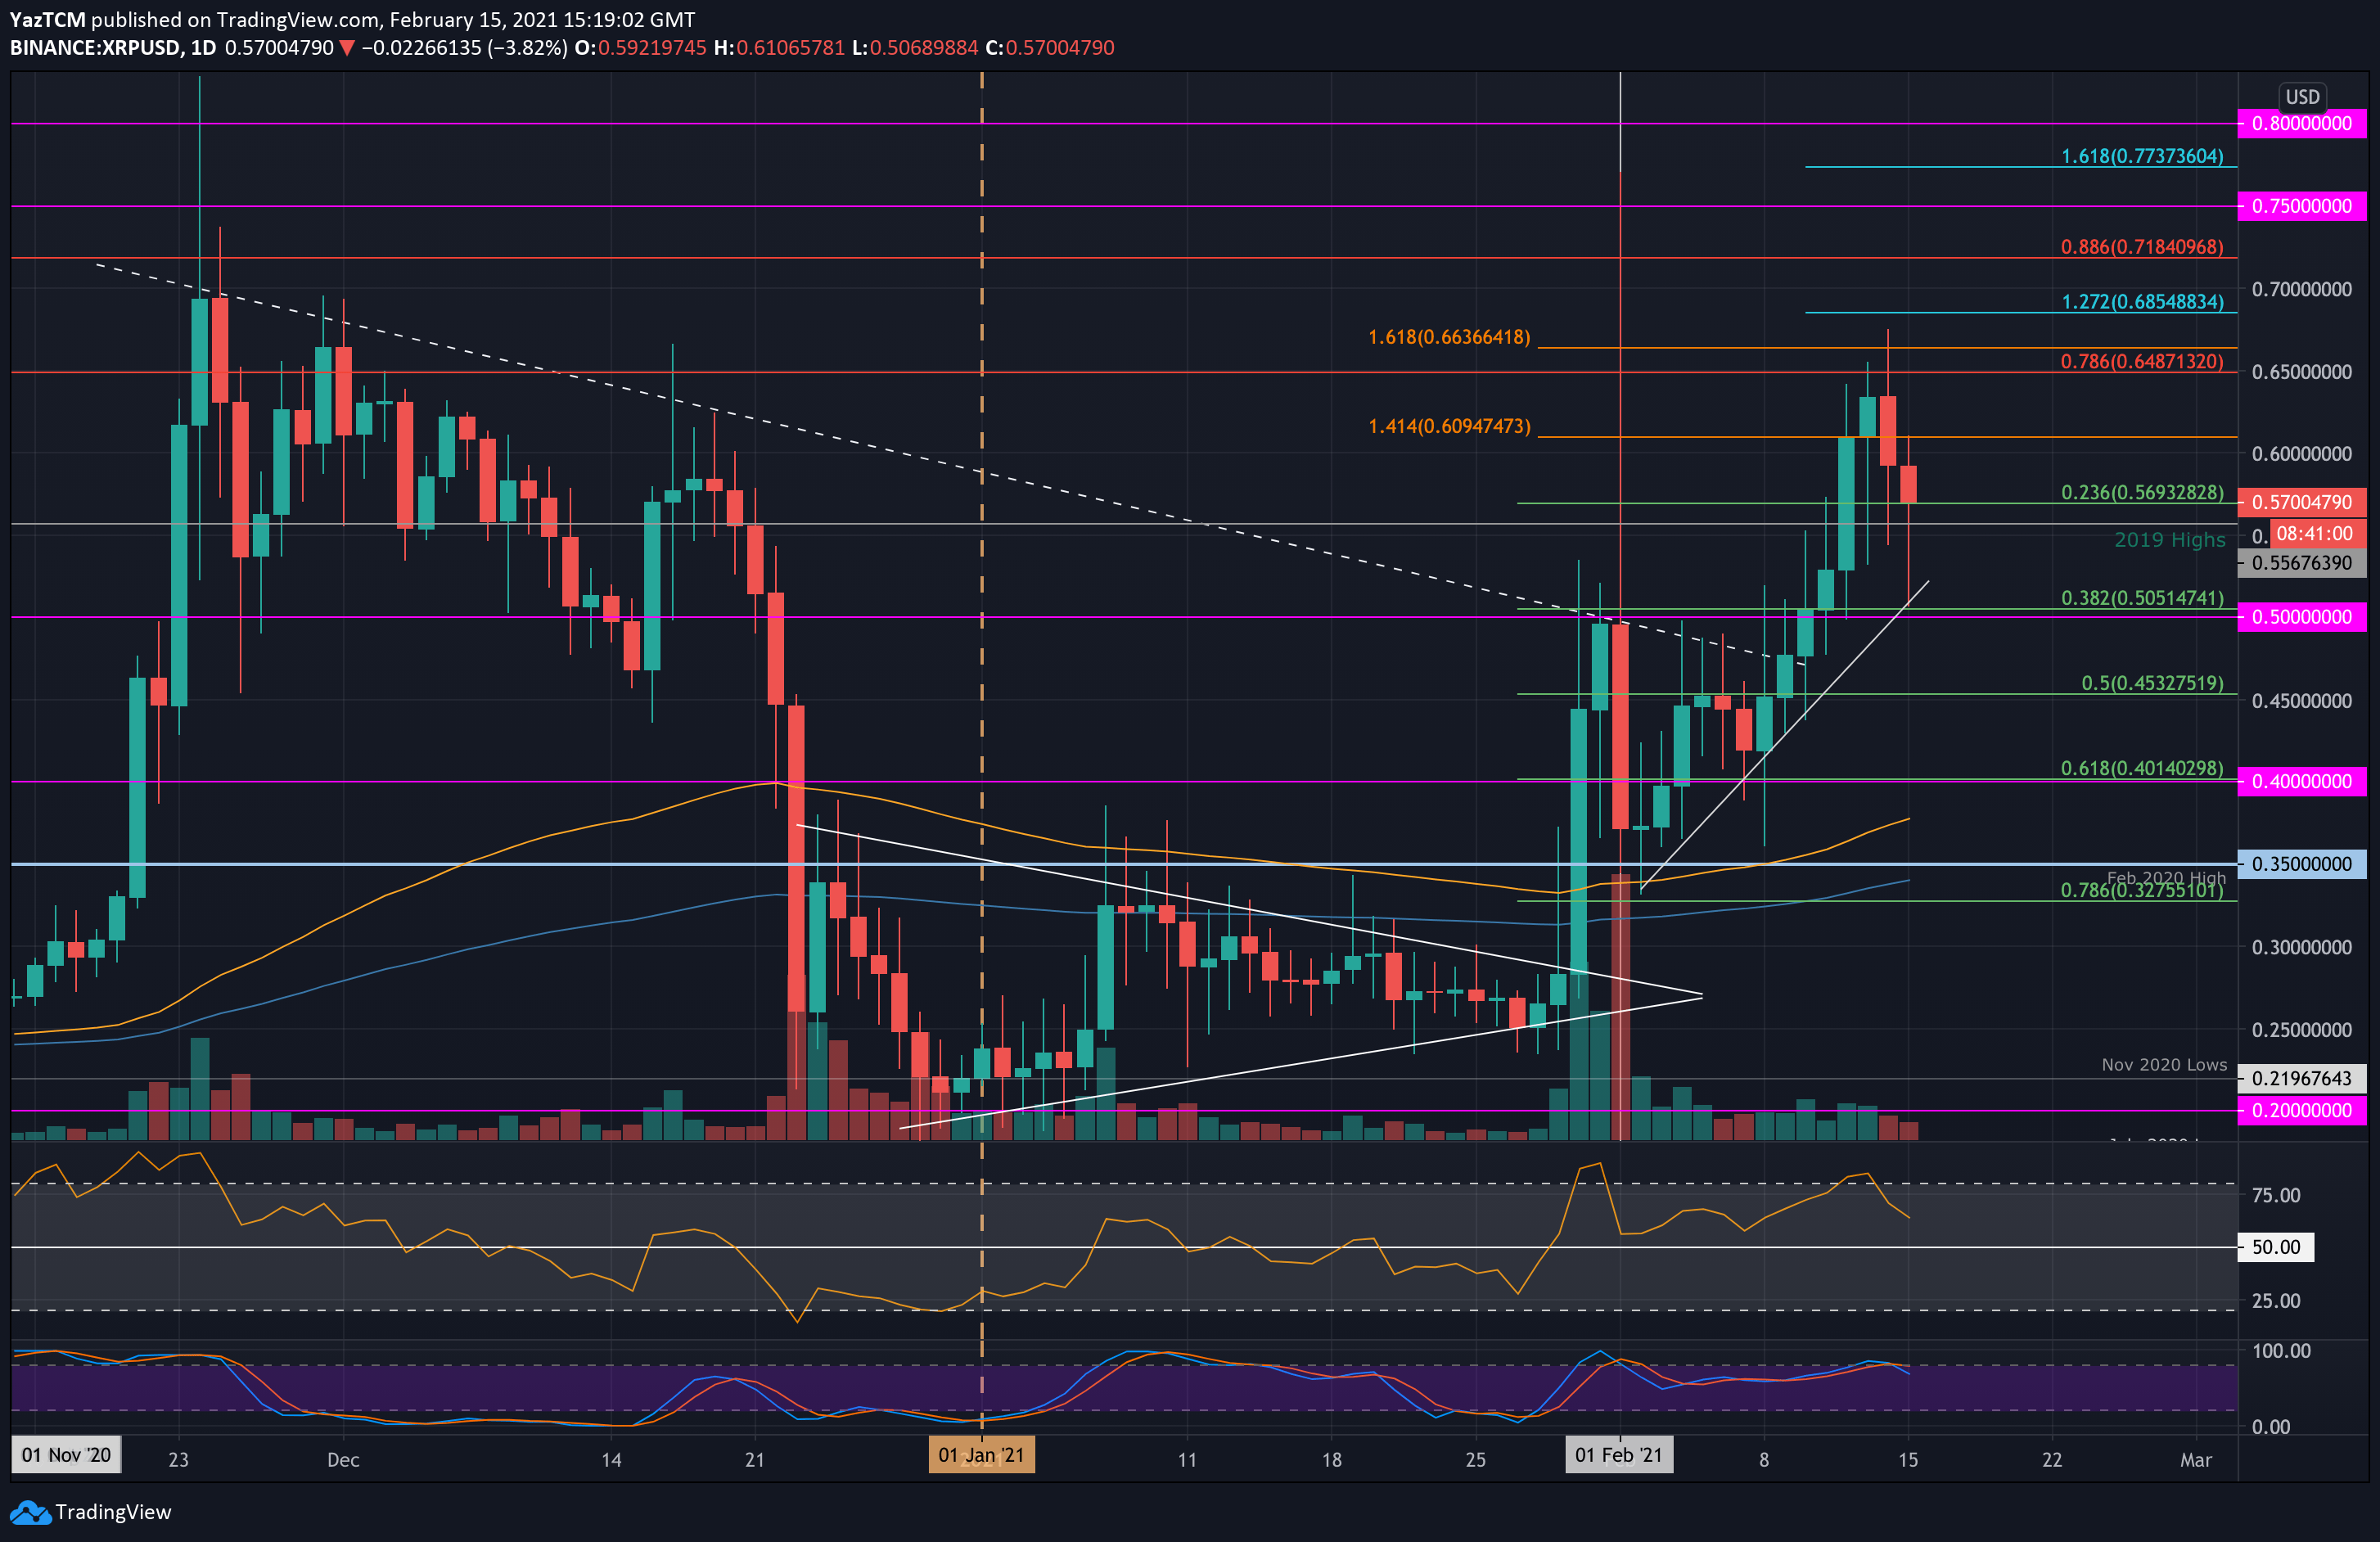Click the close price value C:0.57004790
The width and height of the screenshot is (2380, 1542).
(x=1049, y=48)
